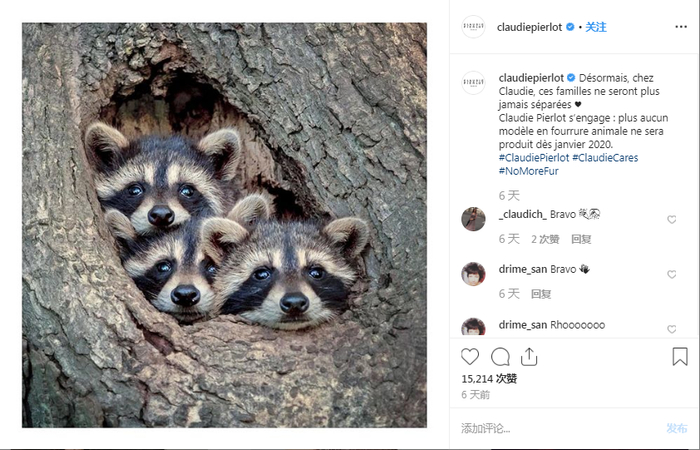700x450 pixels.
Task: Open the #ClaudiePierlot hashtag
Action: point(533,158)
